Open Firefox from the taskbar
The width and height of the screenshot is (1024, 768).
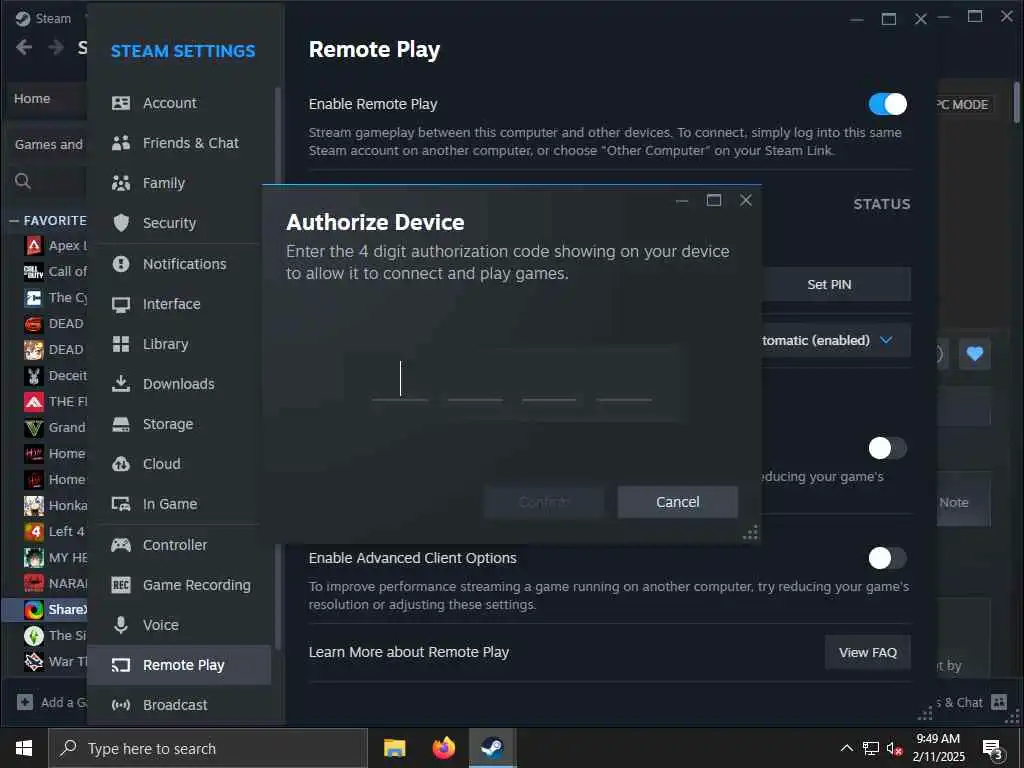click(443, 748)
